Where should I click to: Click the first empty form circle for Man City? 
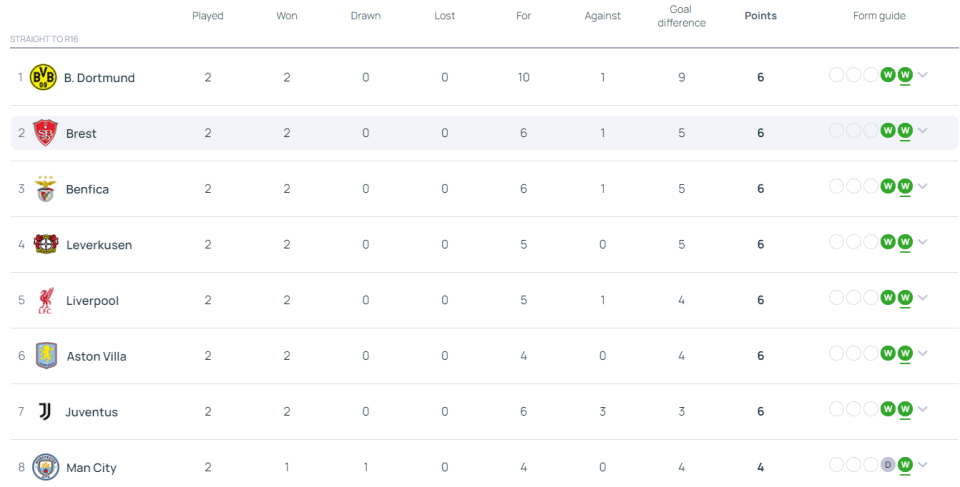pyautogui.click(x=836, y=466)
